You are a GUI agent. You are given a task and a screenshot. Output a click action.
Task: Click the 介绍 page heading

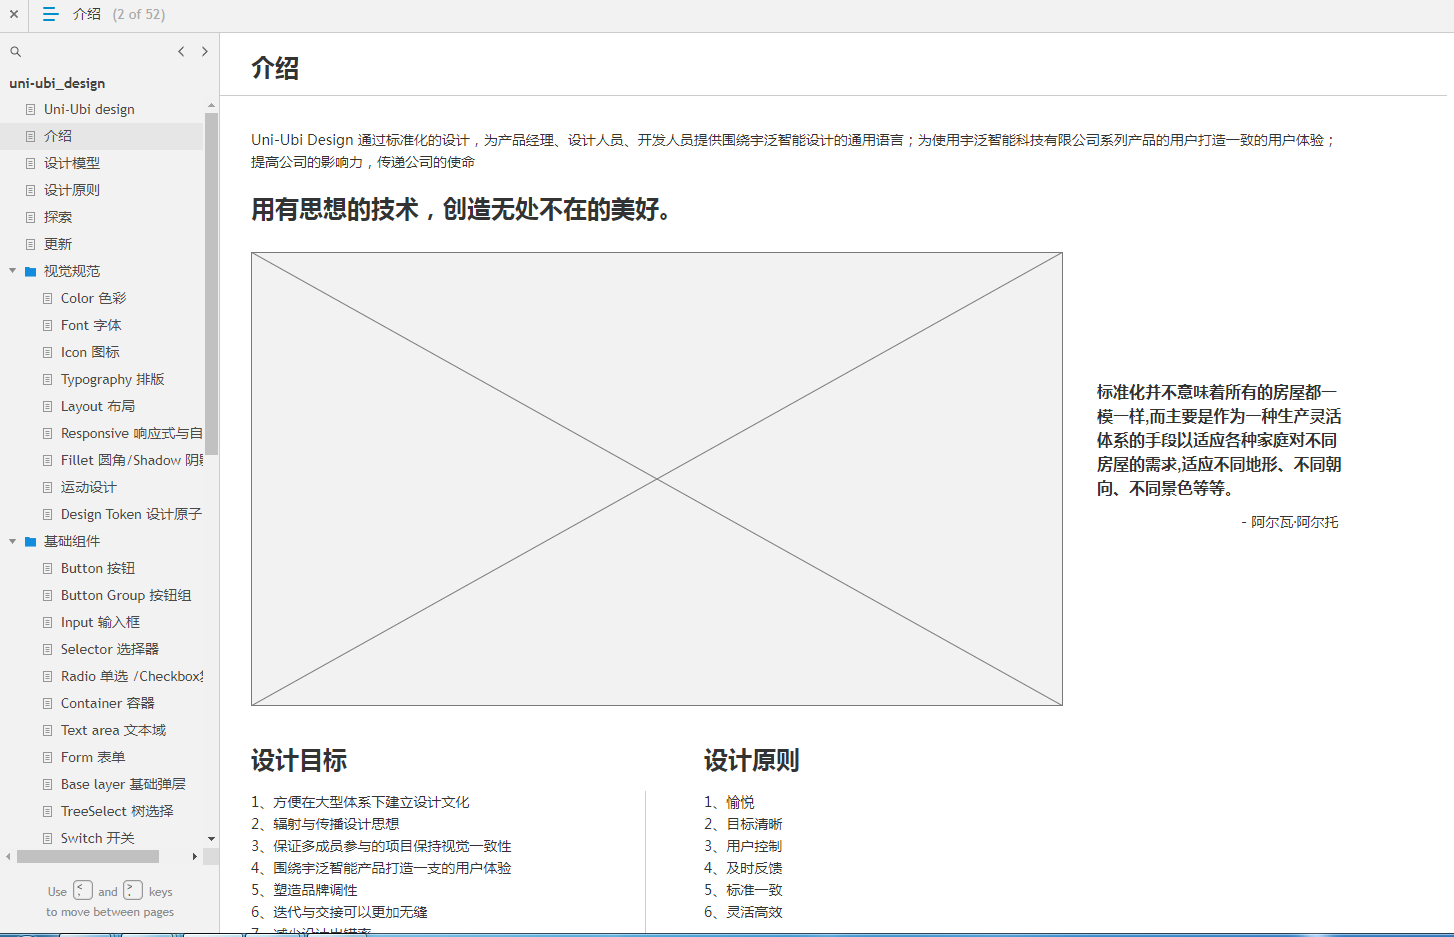pyautogui.click(x=275, y=68)
